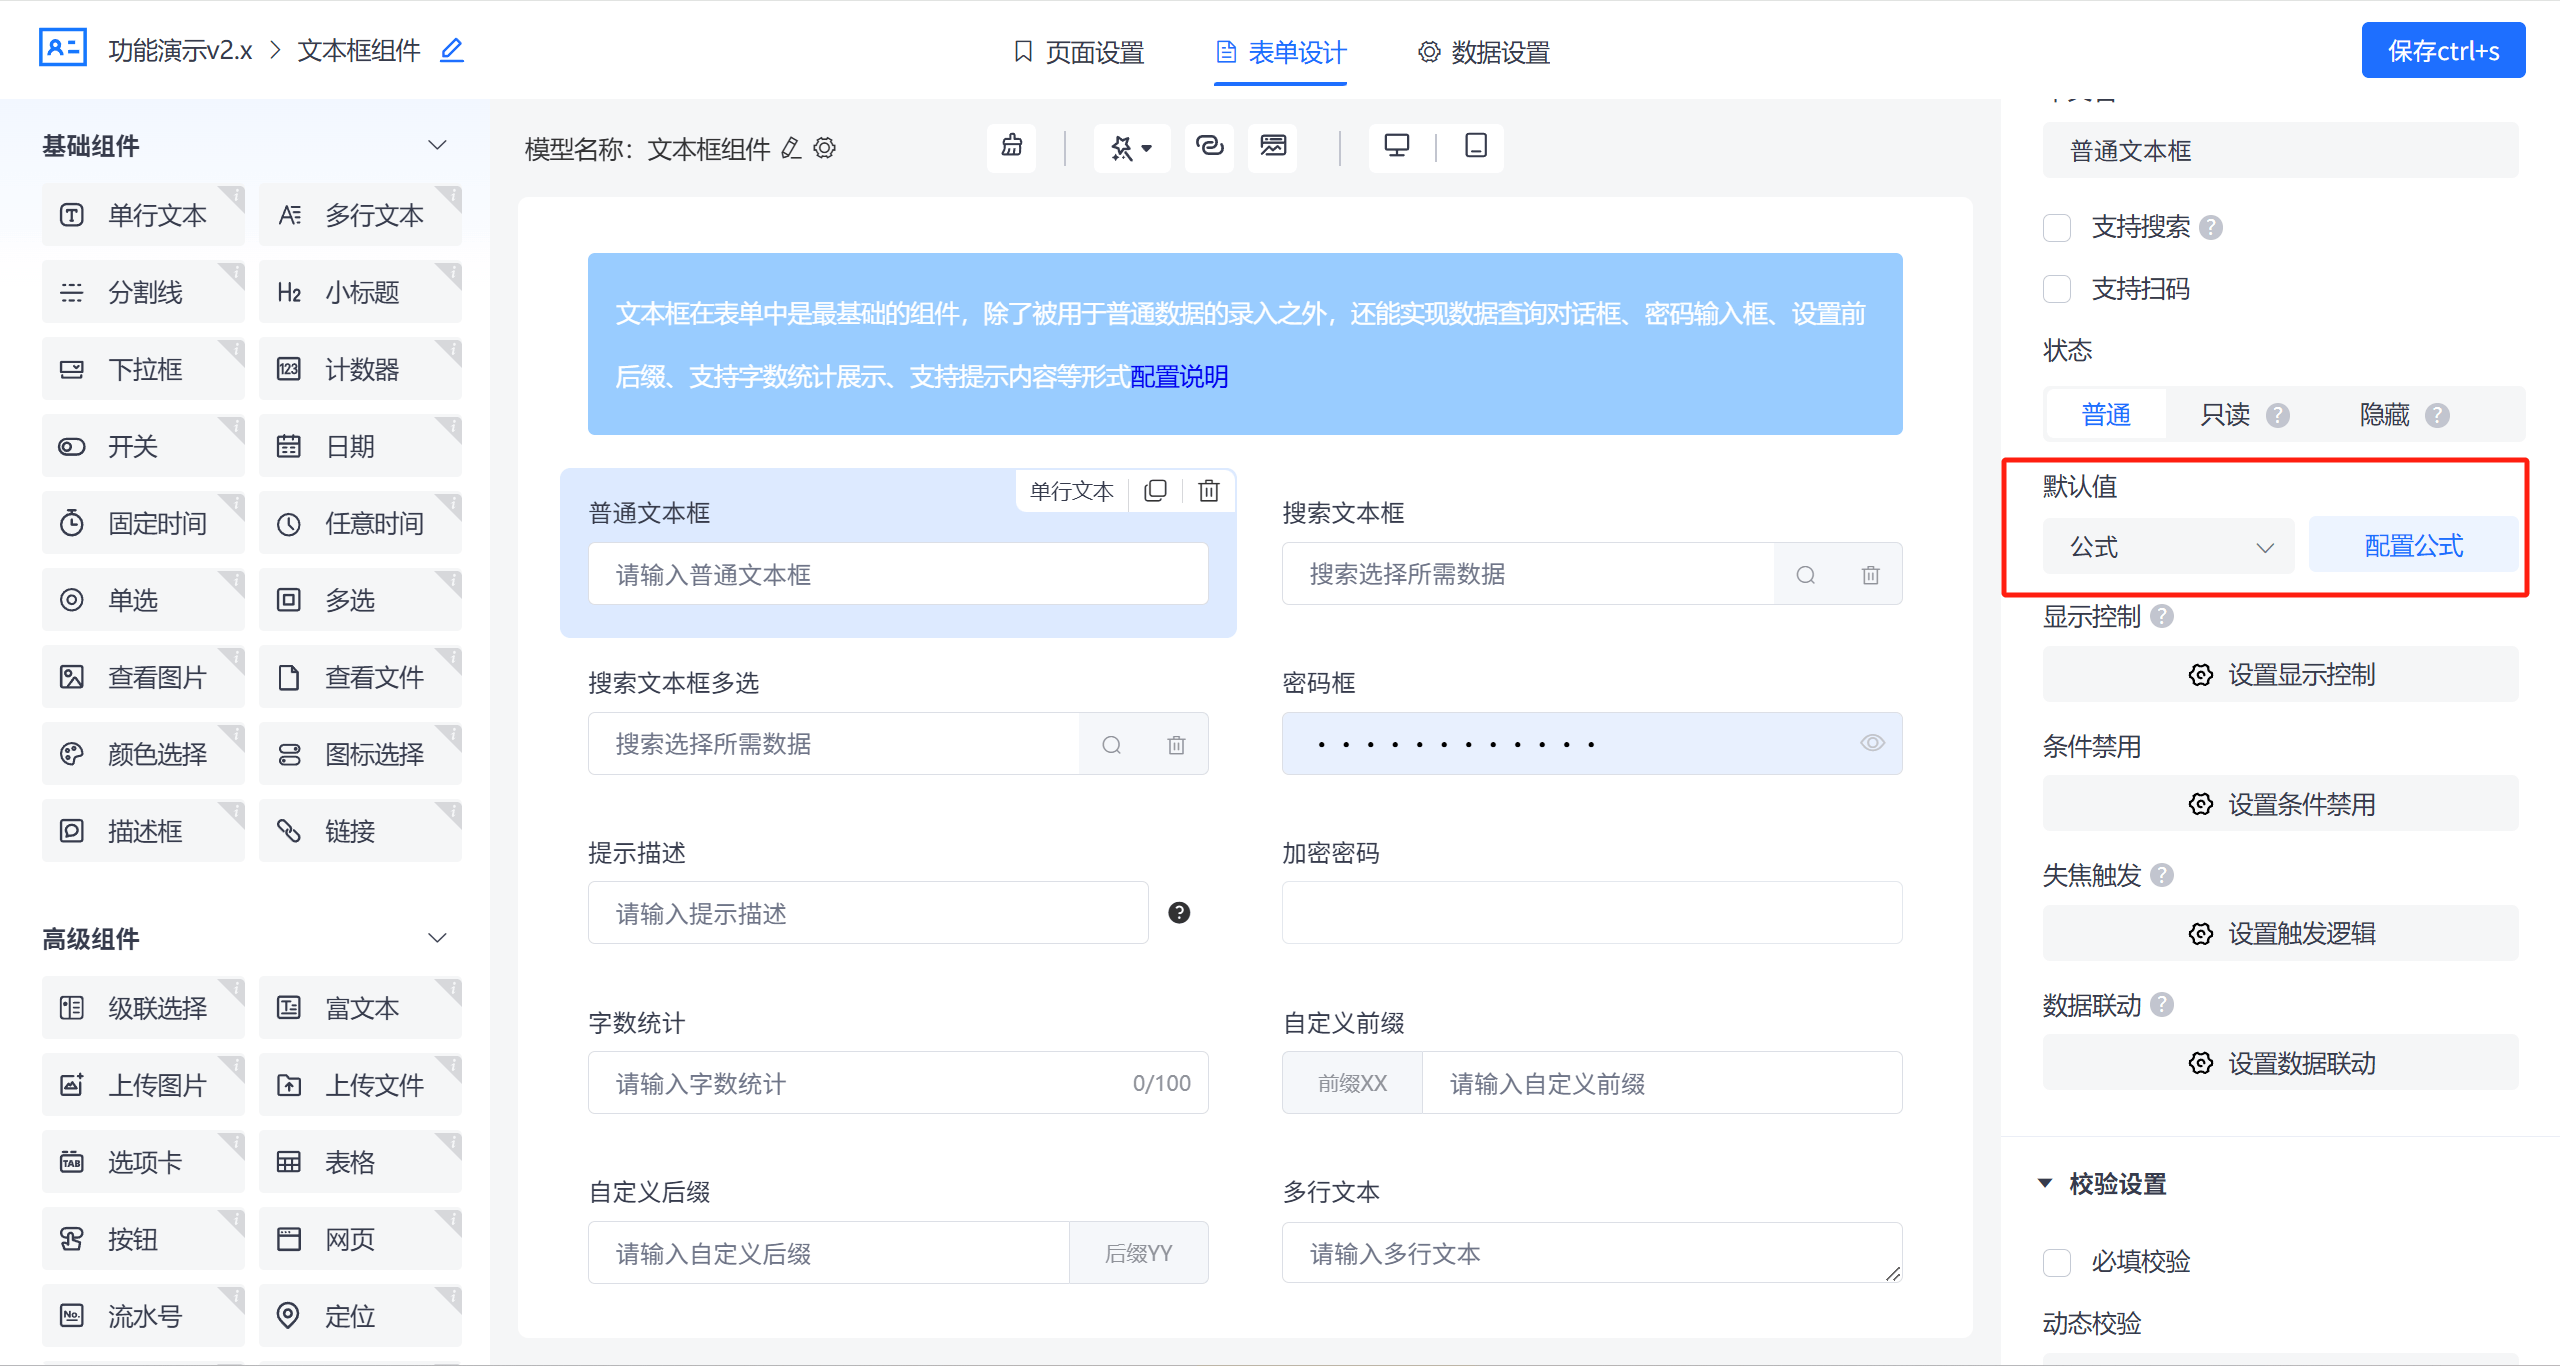Screen dimensions: 2560x1366
Task: Open the 数据设置 tab
Action: click(x=1484, y=52)
